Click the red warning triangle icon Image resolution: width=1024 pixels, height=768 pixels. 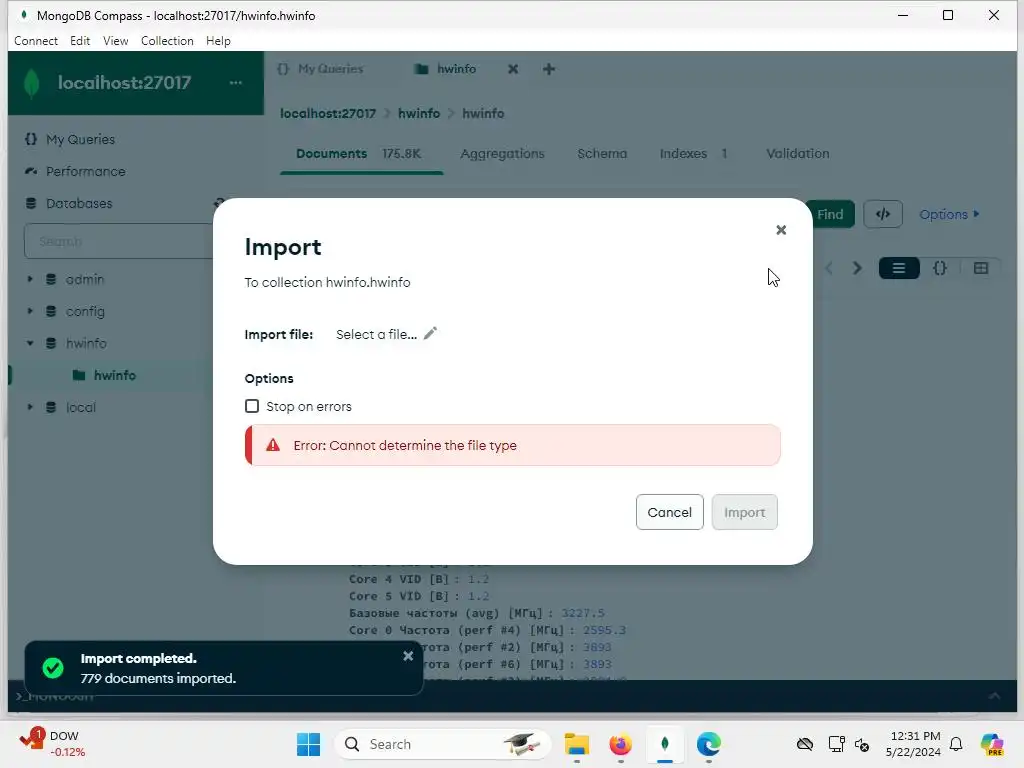[x=273, y=445]
